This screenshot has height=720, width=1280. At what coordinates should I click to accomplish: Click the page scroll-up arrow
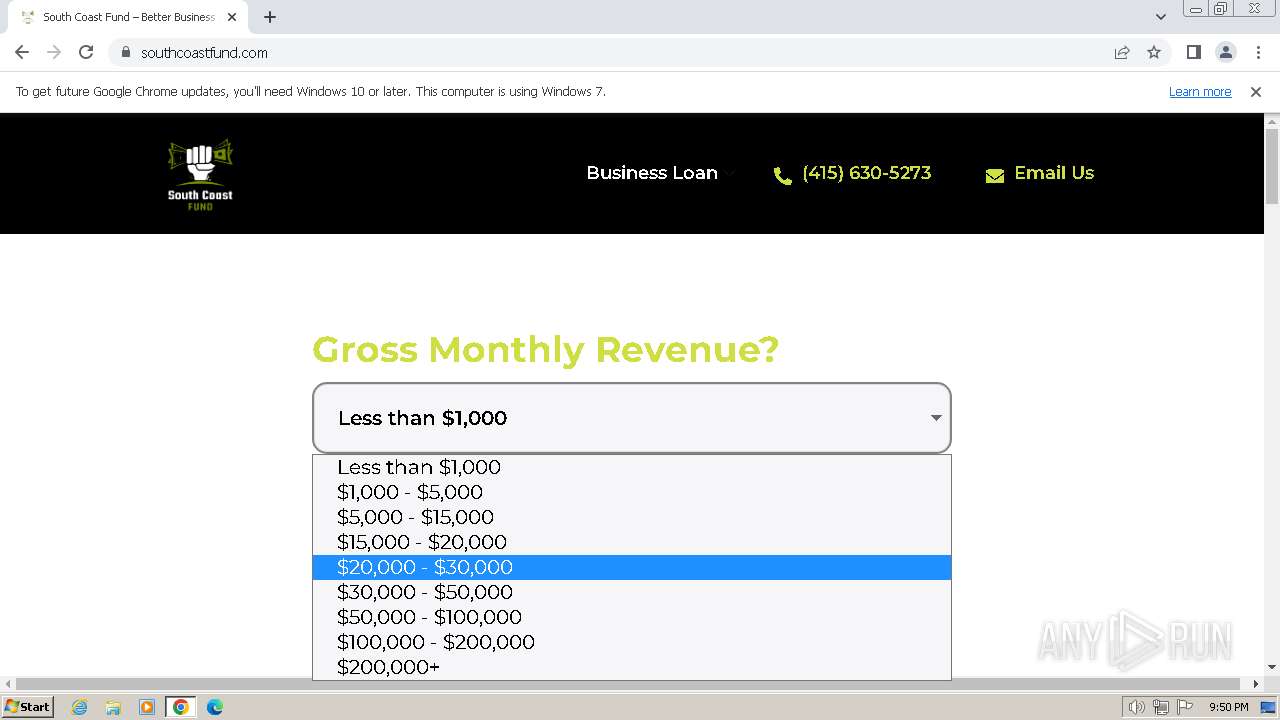[x=1272, y=121]
